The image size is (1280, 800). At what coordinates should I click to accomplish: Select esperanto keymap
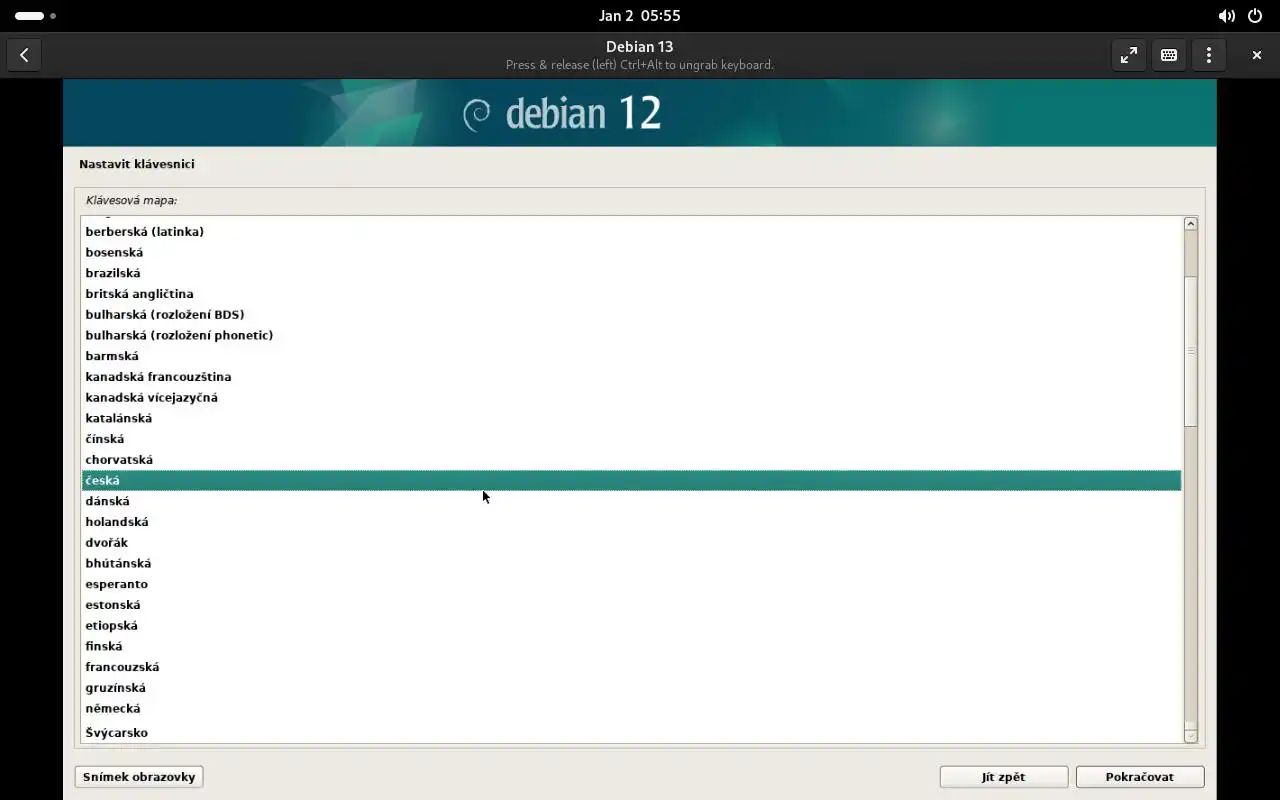coord(631,584)
